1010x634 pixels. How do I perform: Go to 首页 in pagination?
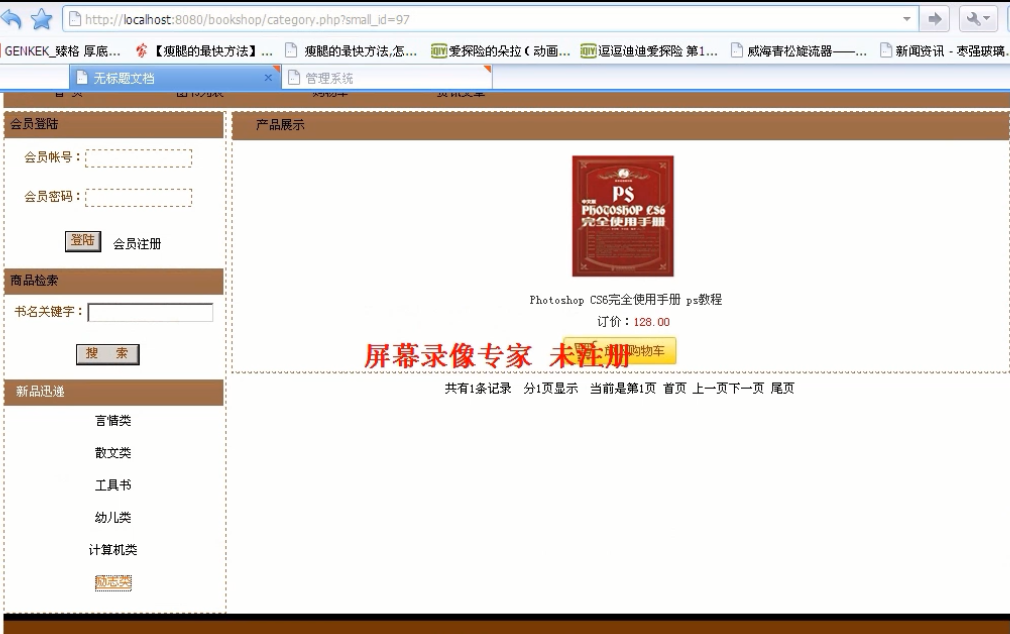675,388
